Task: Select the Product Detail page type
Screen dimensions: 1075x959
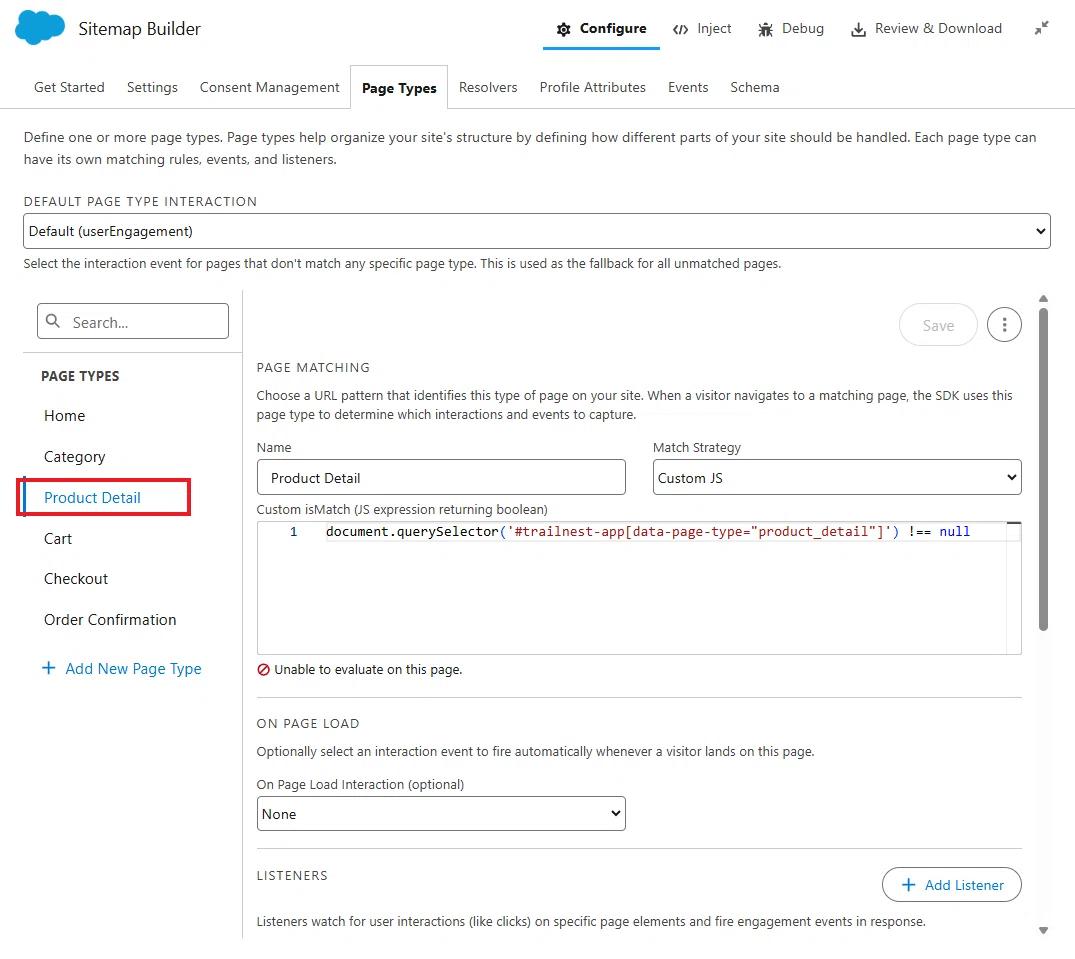Action: (x=93, y=498)
